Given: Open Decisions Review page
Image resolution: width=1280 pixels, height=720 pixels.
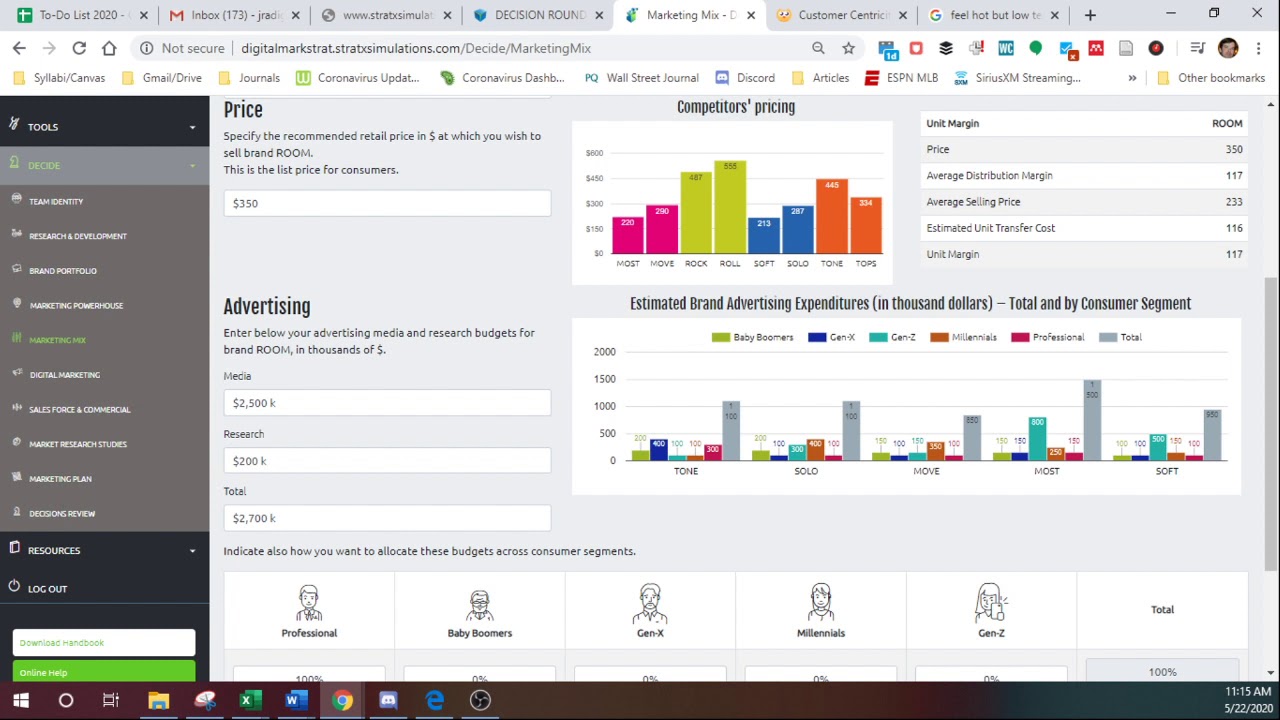Looking at the screenshot, I should (x=62, y=513).
